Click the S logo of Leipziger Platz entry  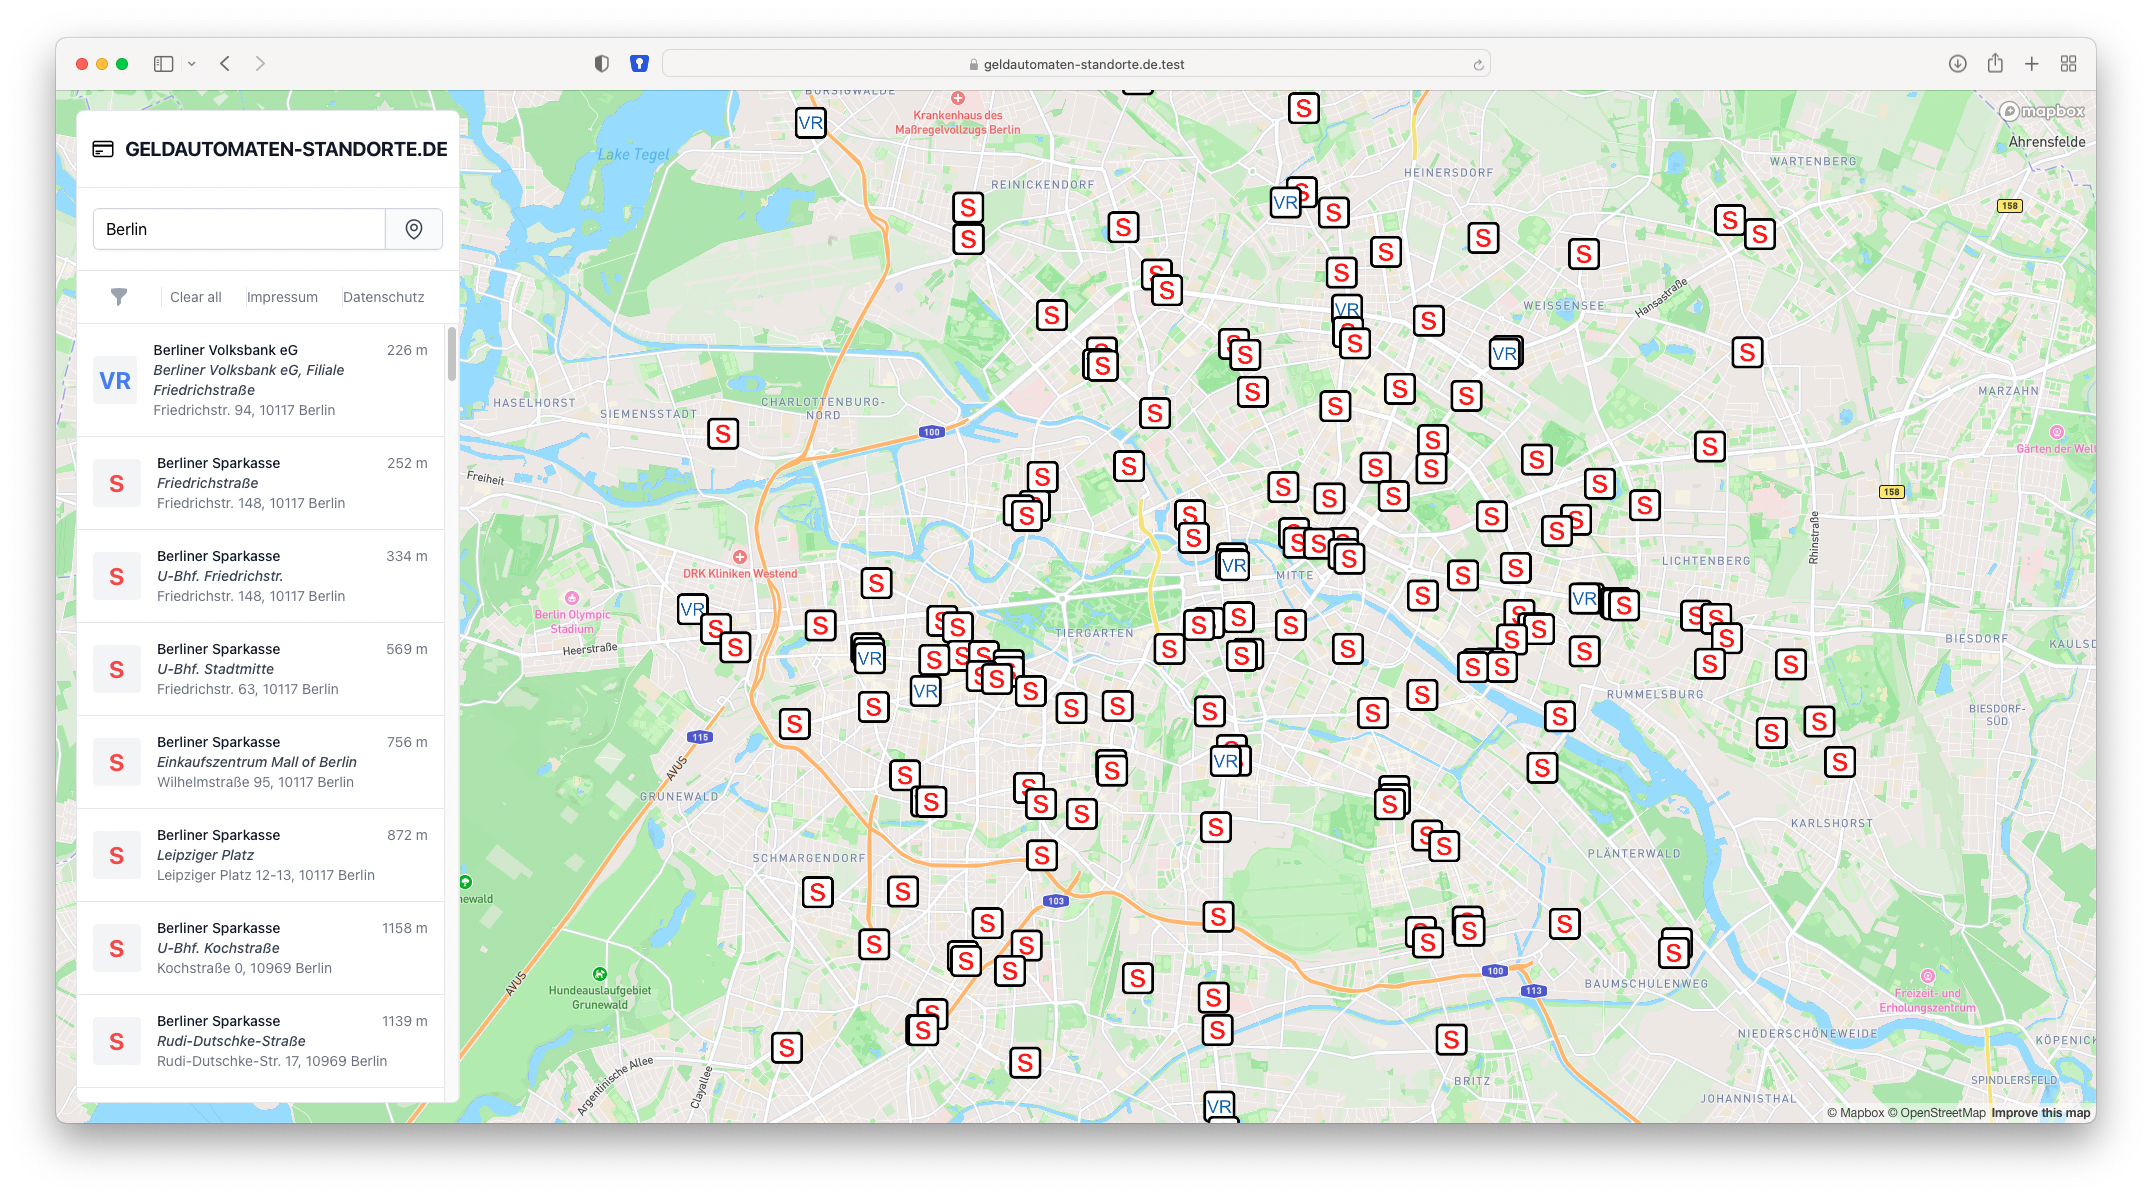(117, 856)
